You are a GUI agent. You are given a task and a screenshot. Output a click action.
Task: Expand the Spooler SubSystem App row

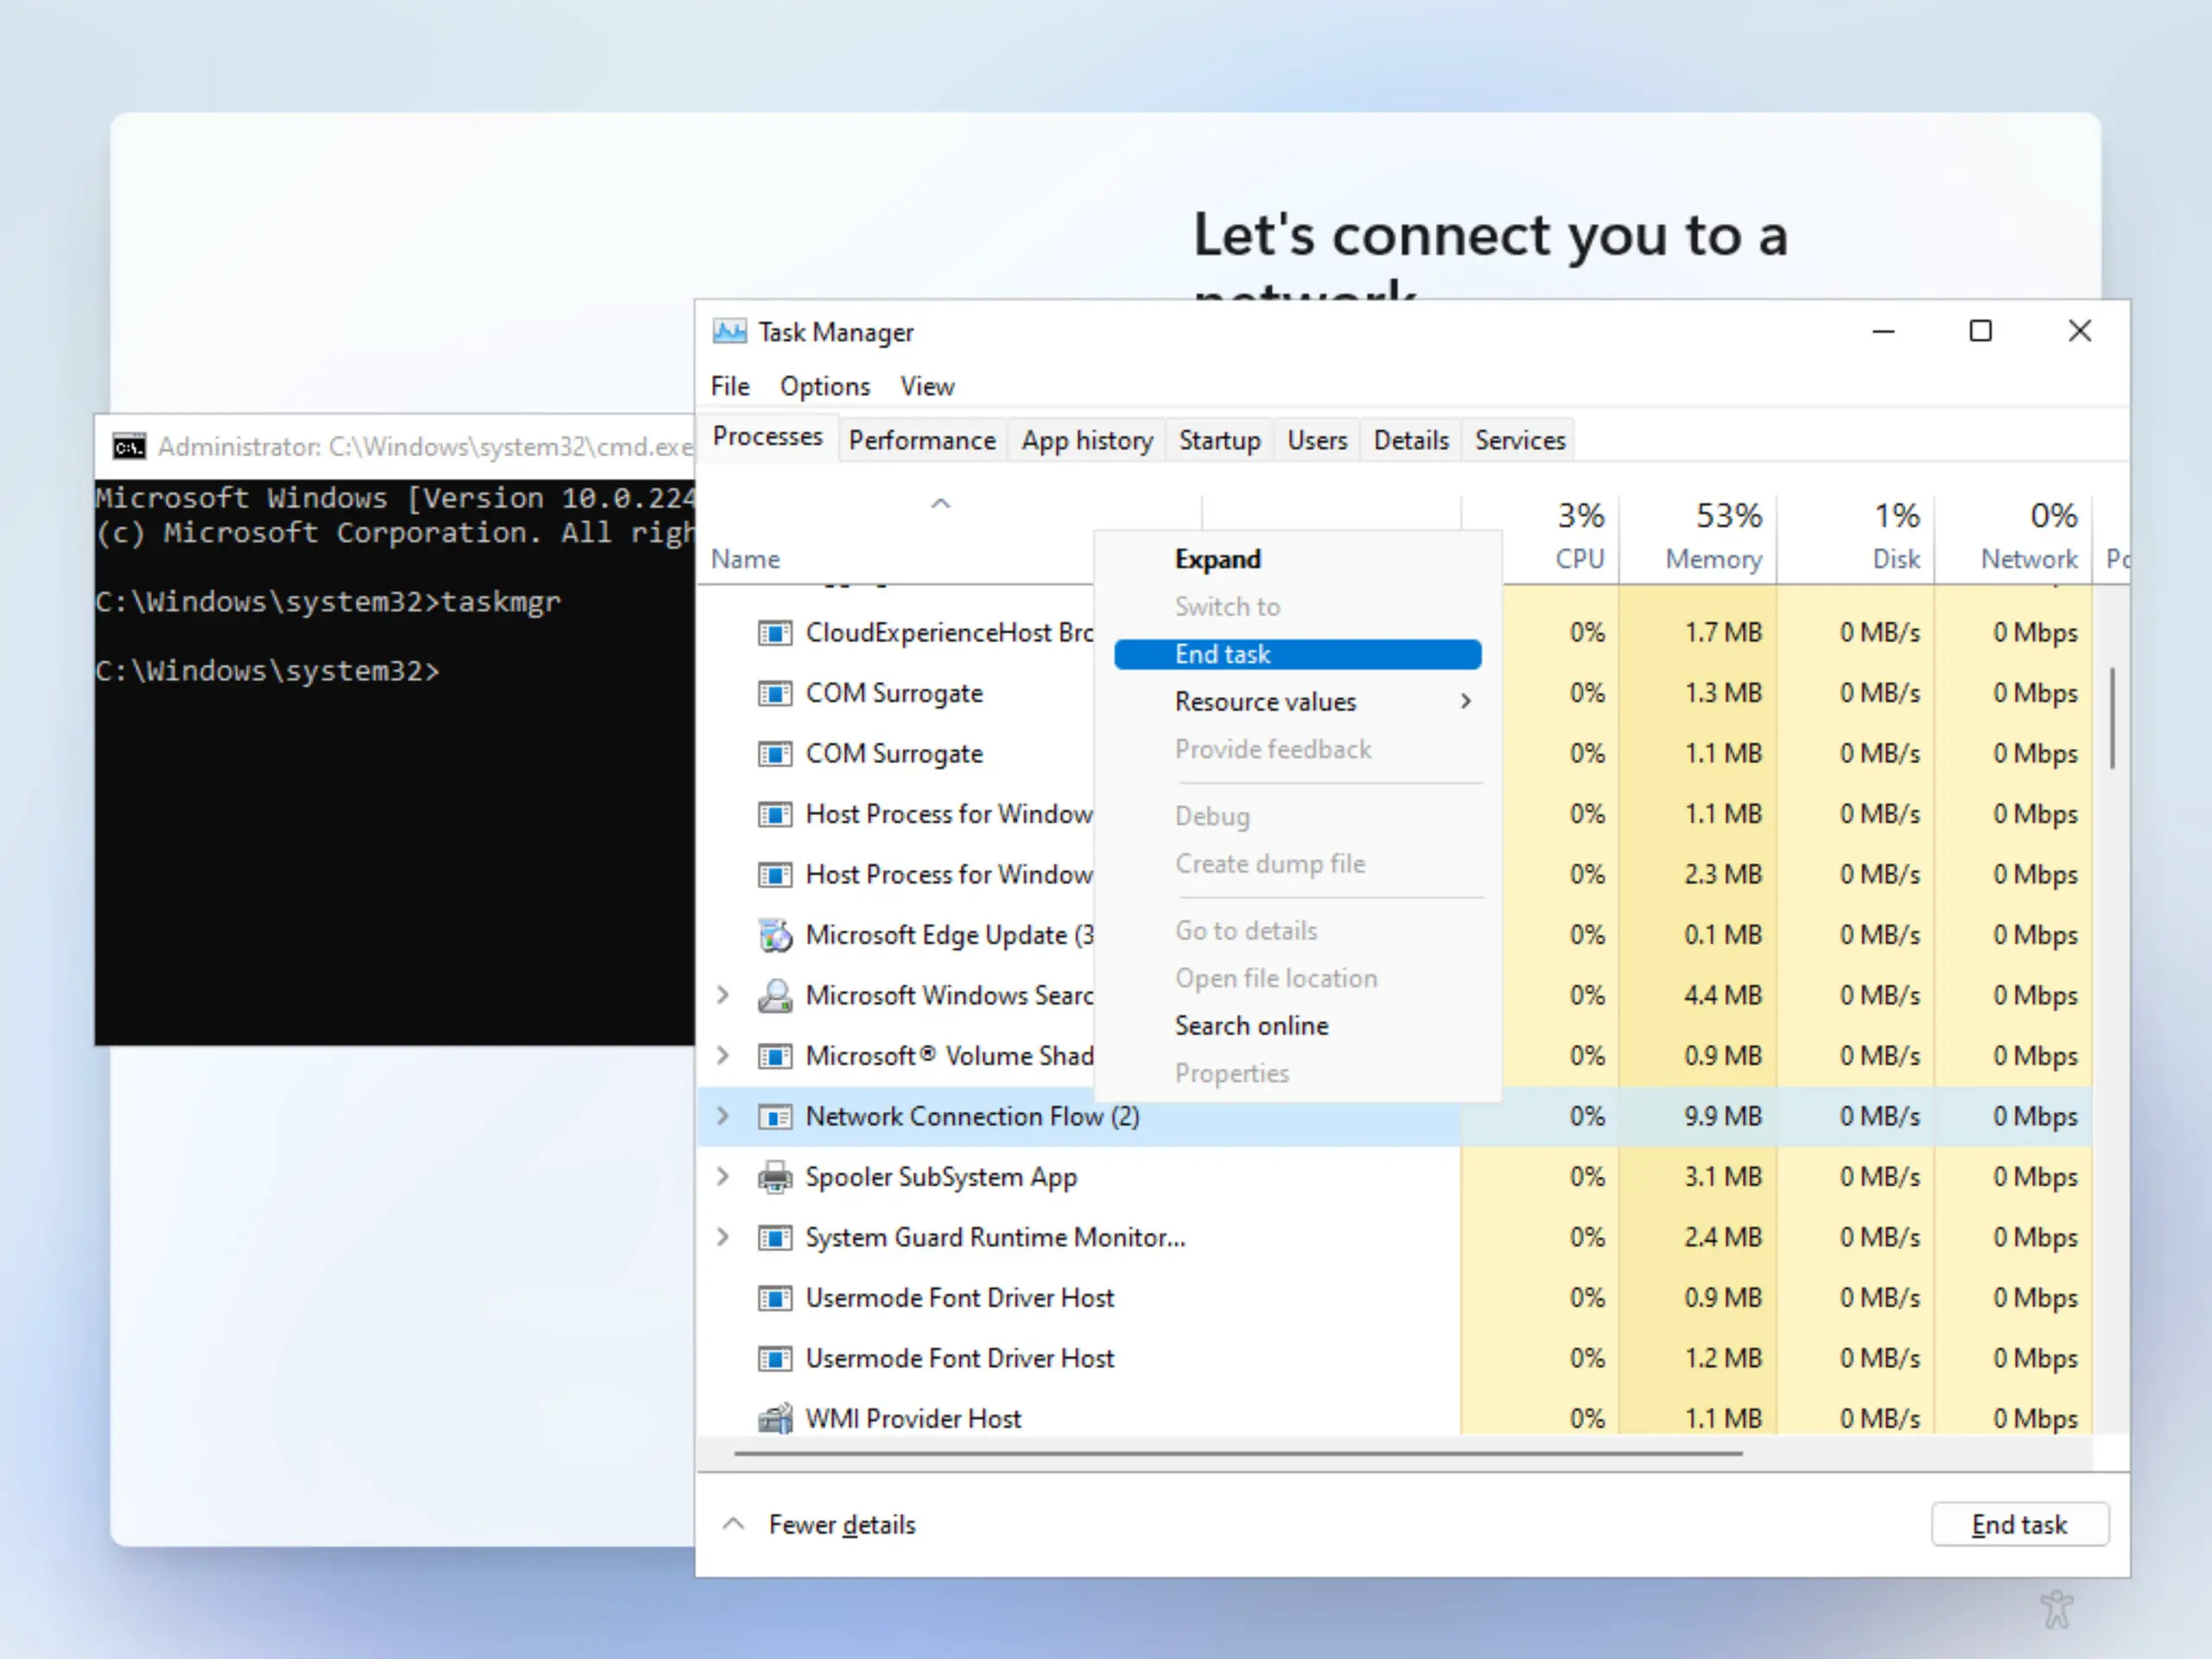tap(723, 1177)
